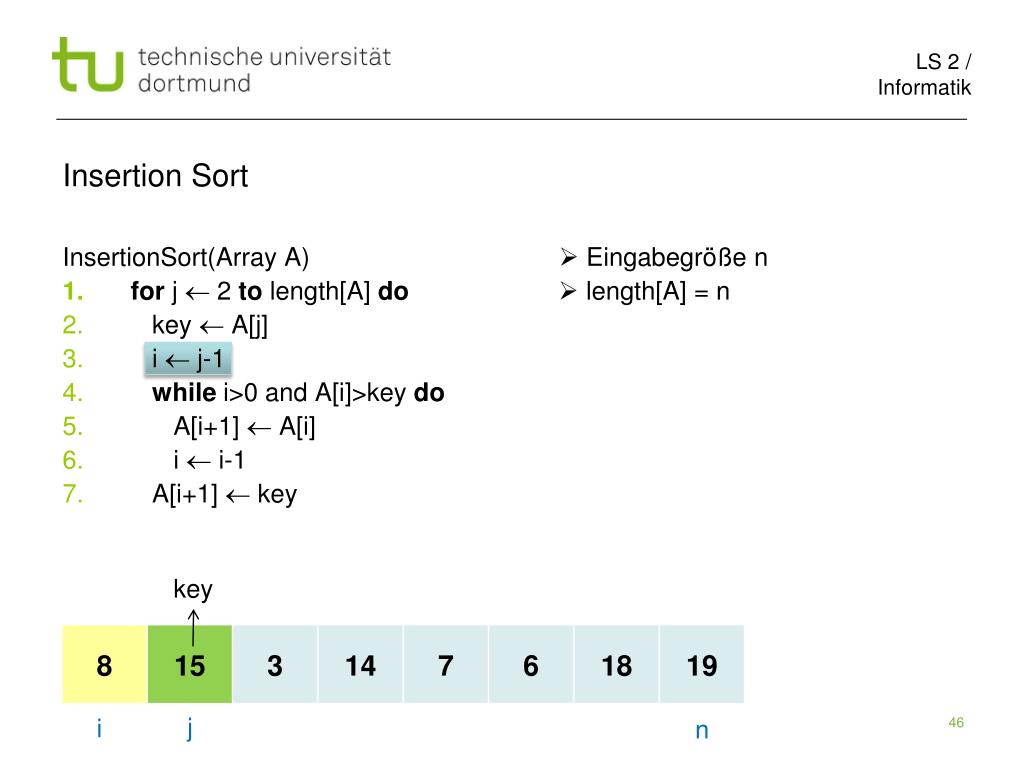This screenshot has height=768, width=1024.
Task: Click the highlighted line i ← j-1
Action: (x=188, y=359)
